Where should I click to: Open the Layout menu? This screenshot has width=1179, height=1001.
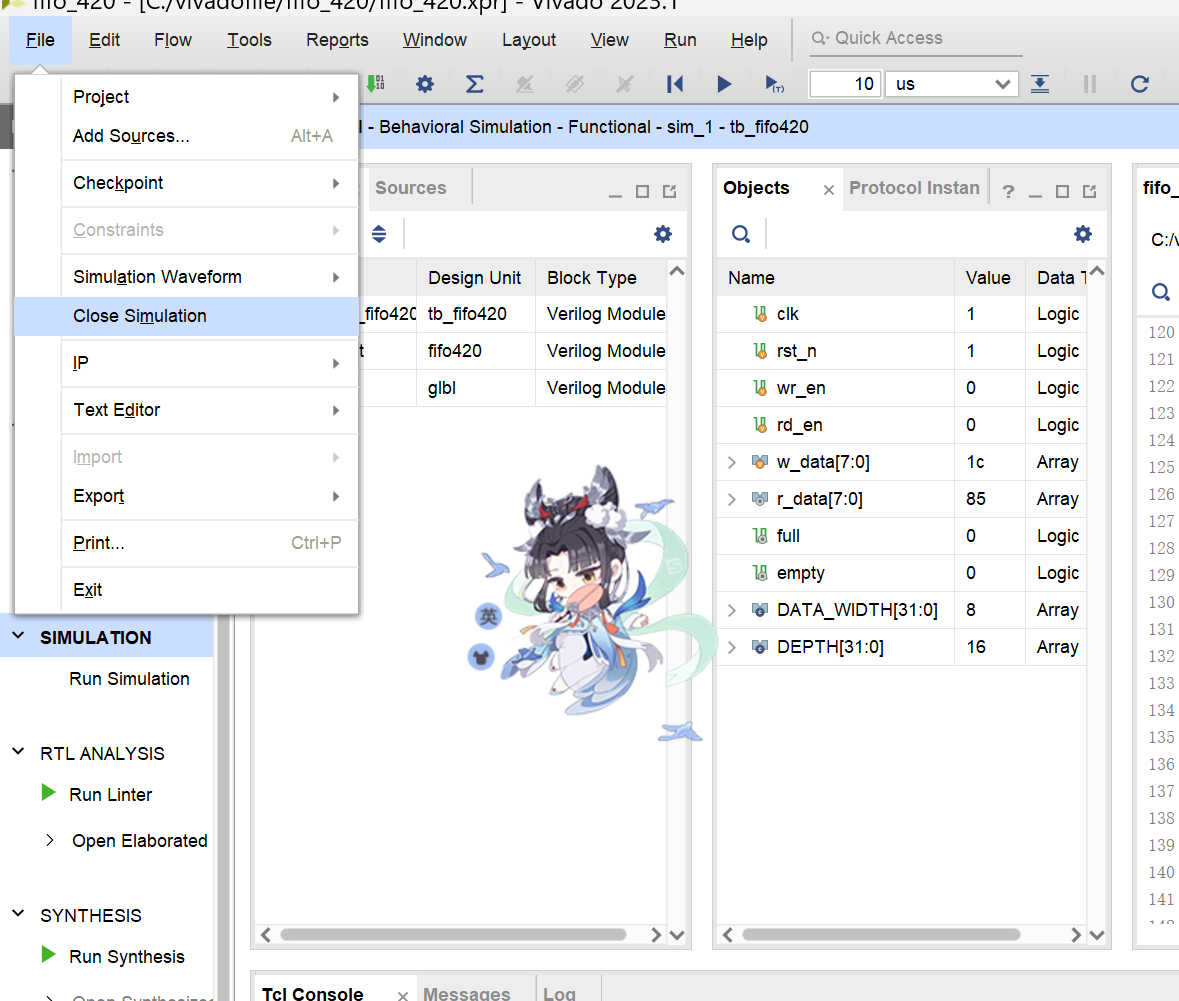[529, 40]
